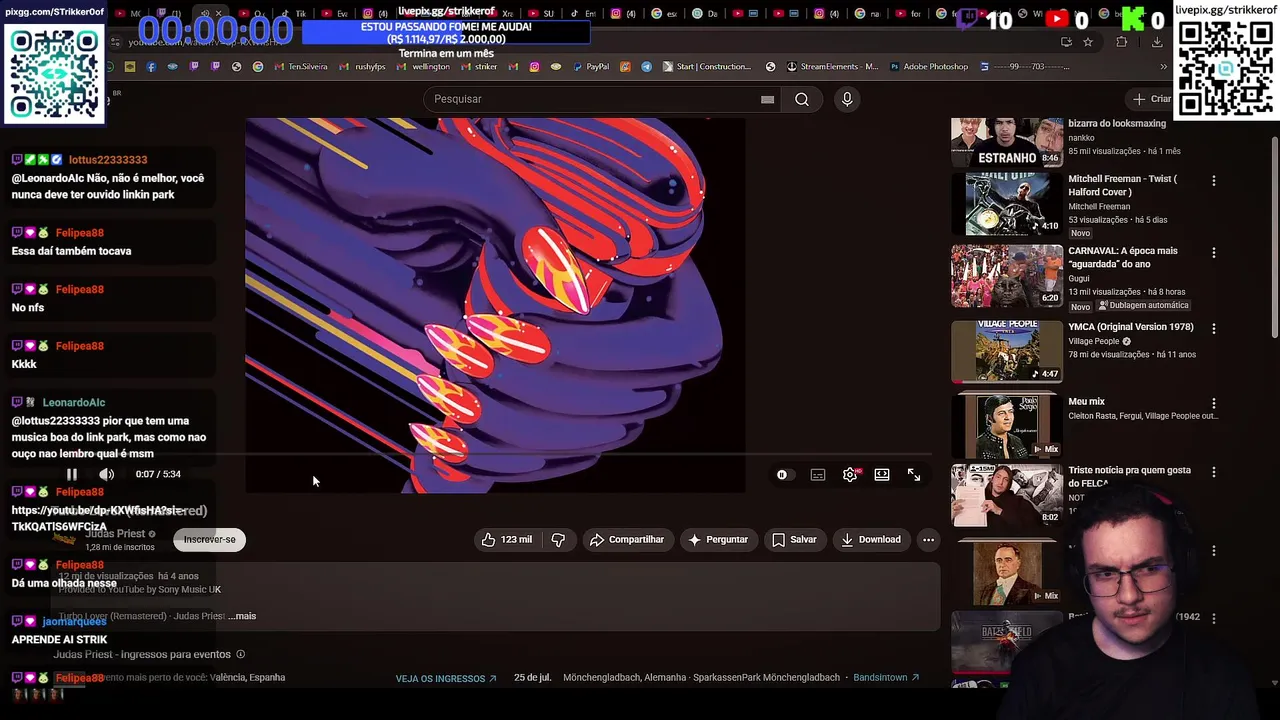The width and height of the screenshot is (1280, 720).
Task: Open the striker bookmark
Action: (x=478, y=67)
